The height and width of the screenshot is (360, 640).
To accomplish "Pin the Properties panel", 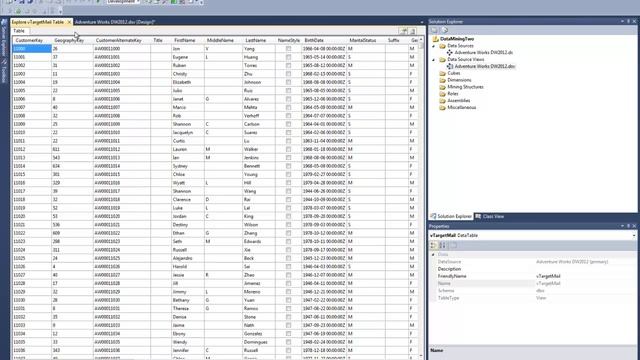I will (x=628, y=226).
